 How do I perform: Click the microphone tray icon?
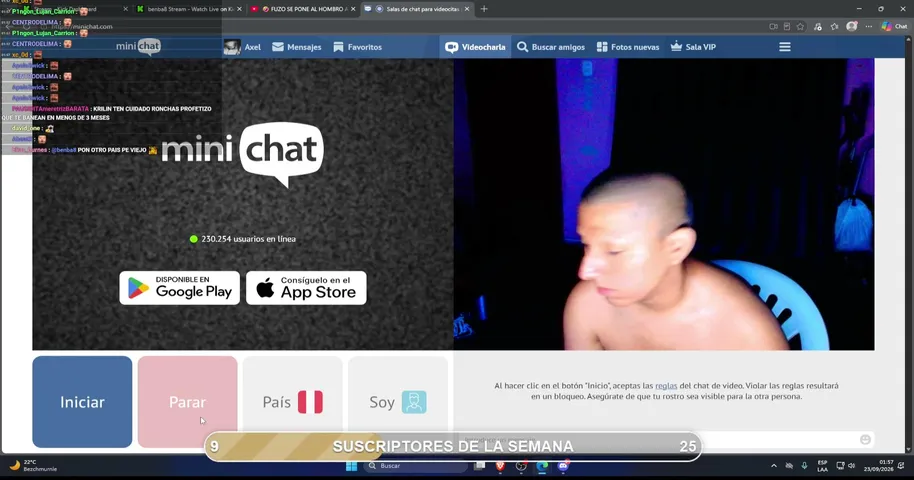[x=804, y=466]
